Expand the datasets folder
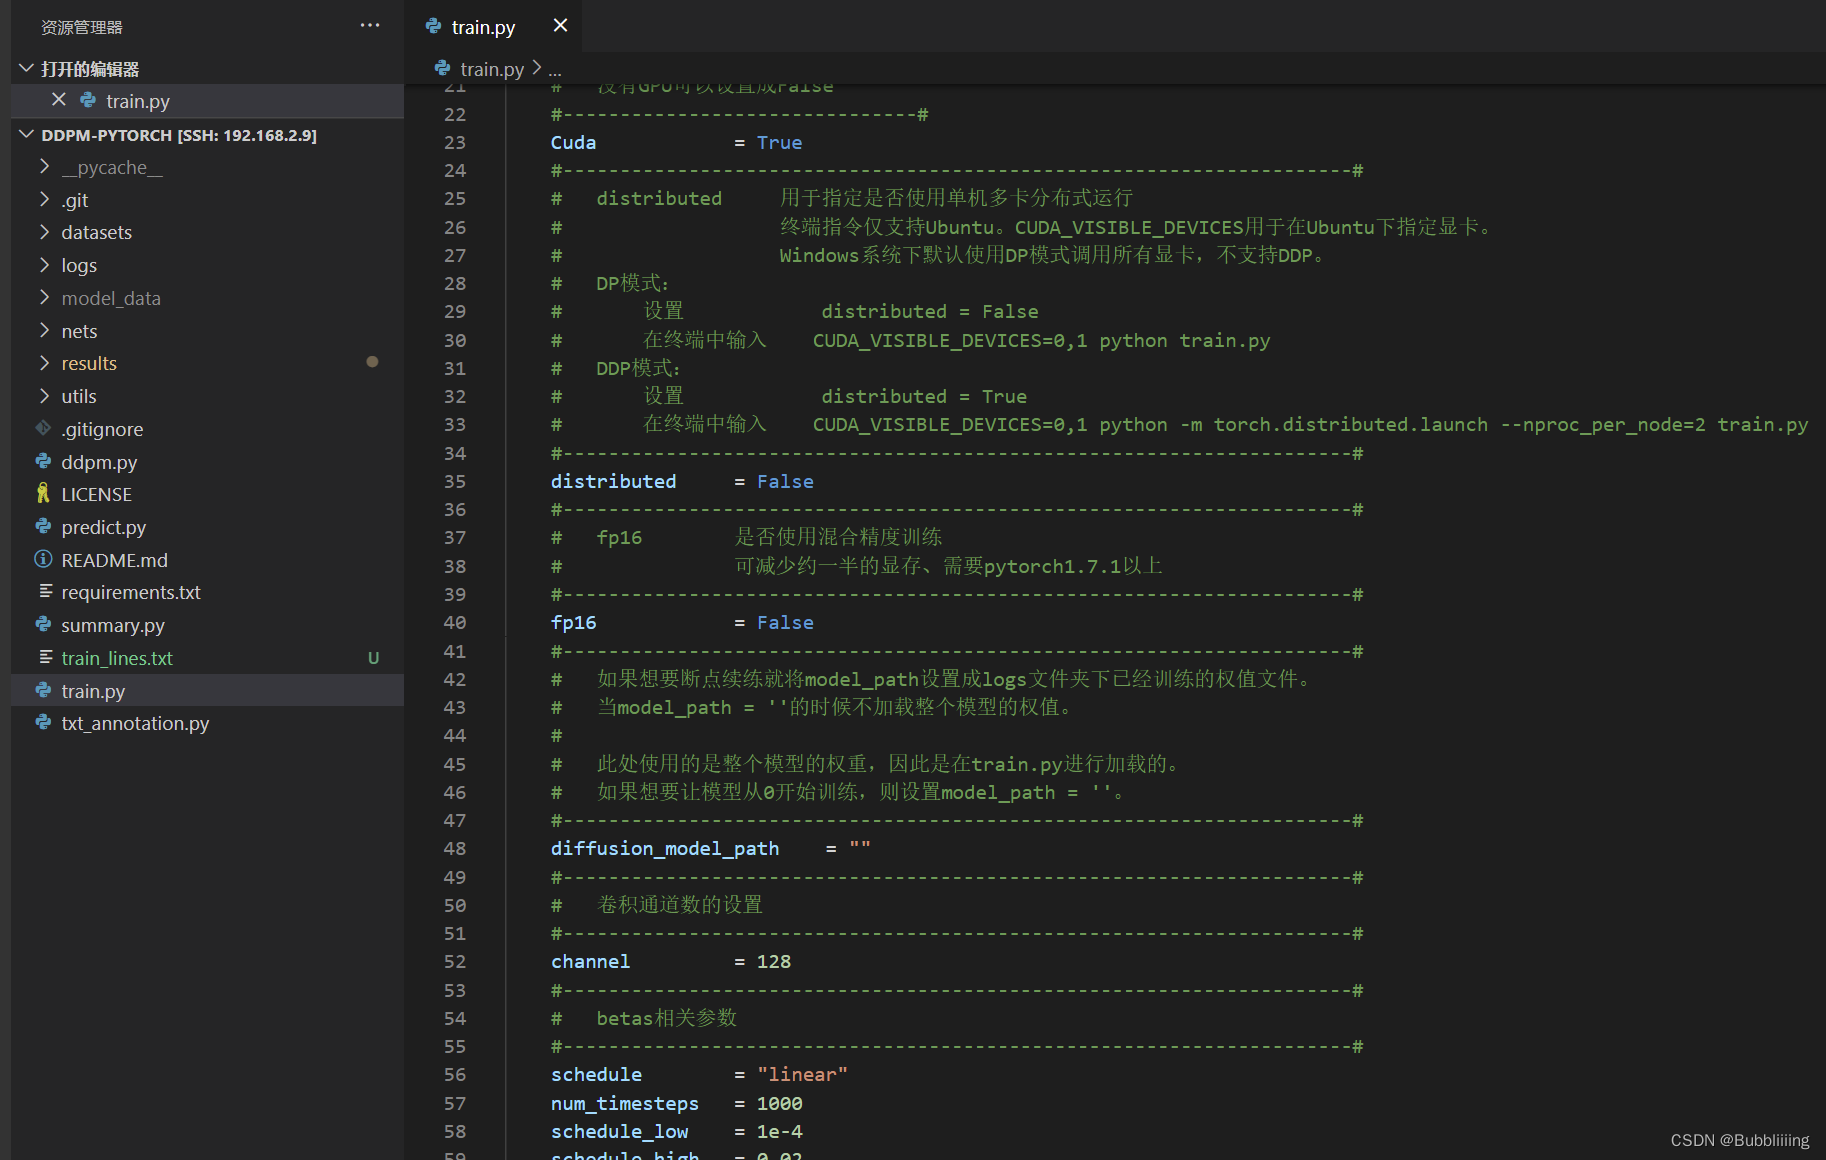The height and width of the screenshot is (1160, 1826). point(44,232)
